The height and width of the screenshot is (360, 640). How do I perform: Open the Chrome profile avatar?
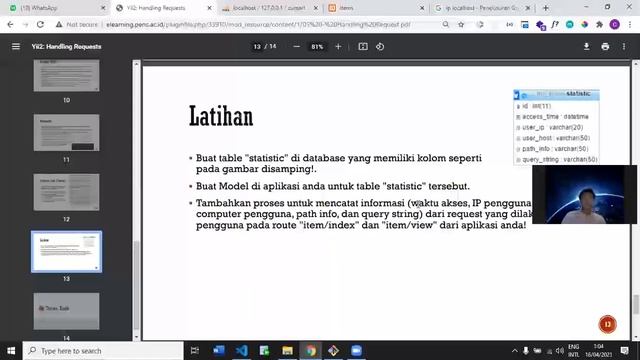pyautogui.click(x=615, y=24)
